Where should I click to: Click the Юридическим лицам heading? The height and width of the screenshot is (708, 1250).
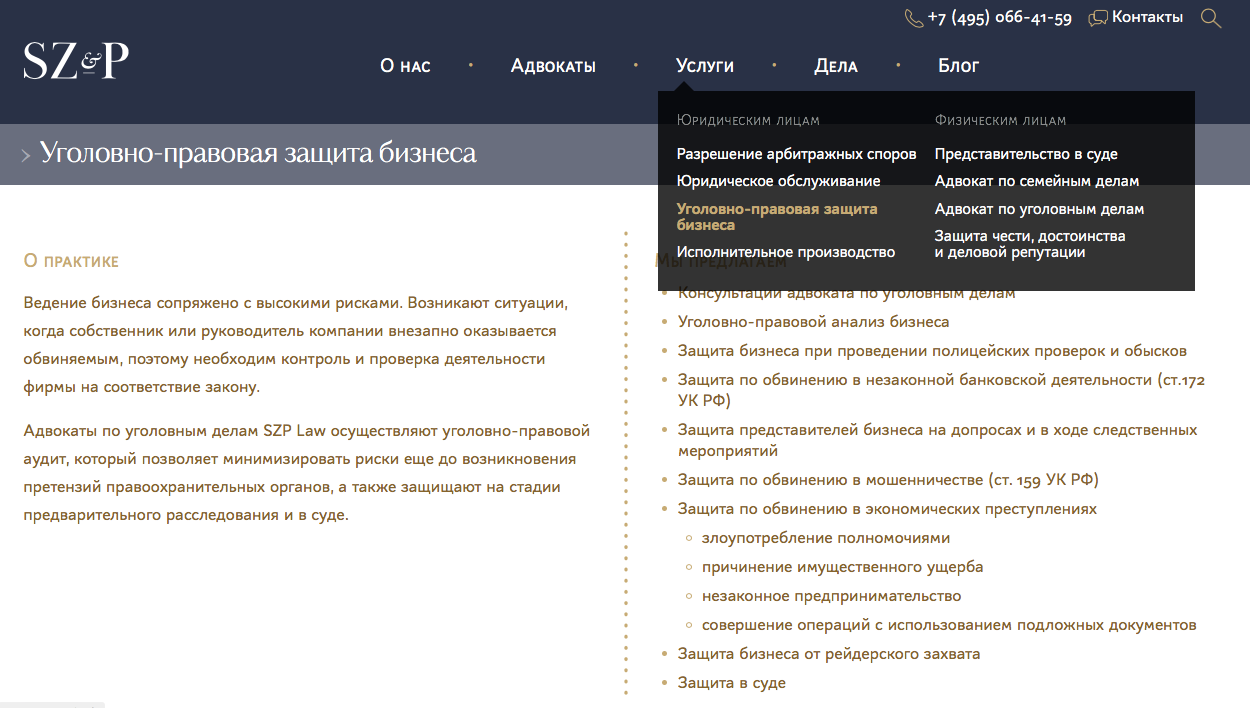coord(748,120)
